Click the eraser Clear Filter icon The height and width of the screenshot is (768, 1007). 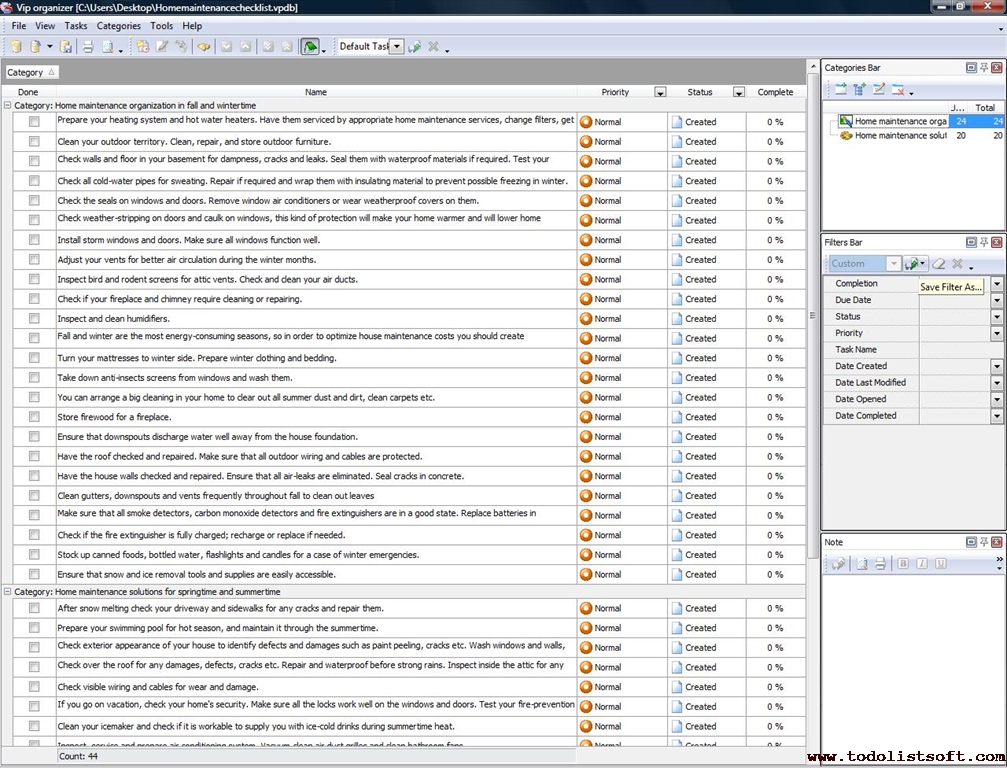pos(938,264)
